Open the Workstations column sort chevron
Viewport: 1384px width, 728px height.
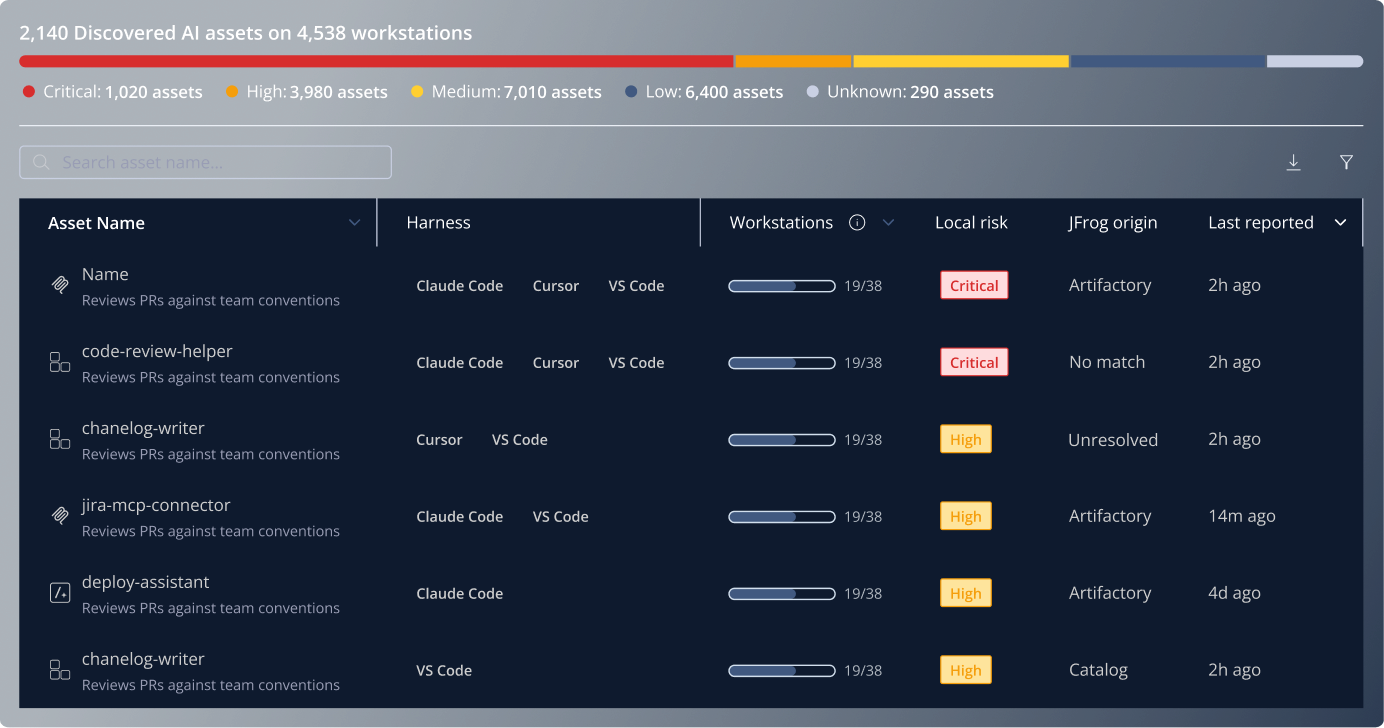[888, 223]
